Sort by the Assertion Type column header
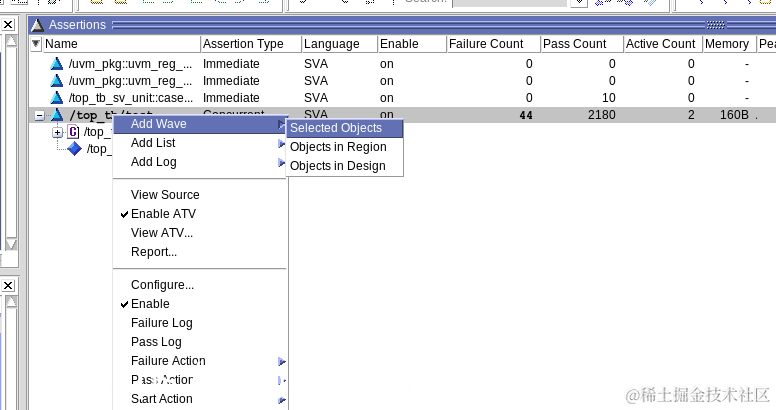This screenshot has height=410, width=776. pos(251,44)
